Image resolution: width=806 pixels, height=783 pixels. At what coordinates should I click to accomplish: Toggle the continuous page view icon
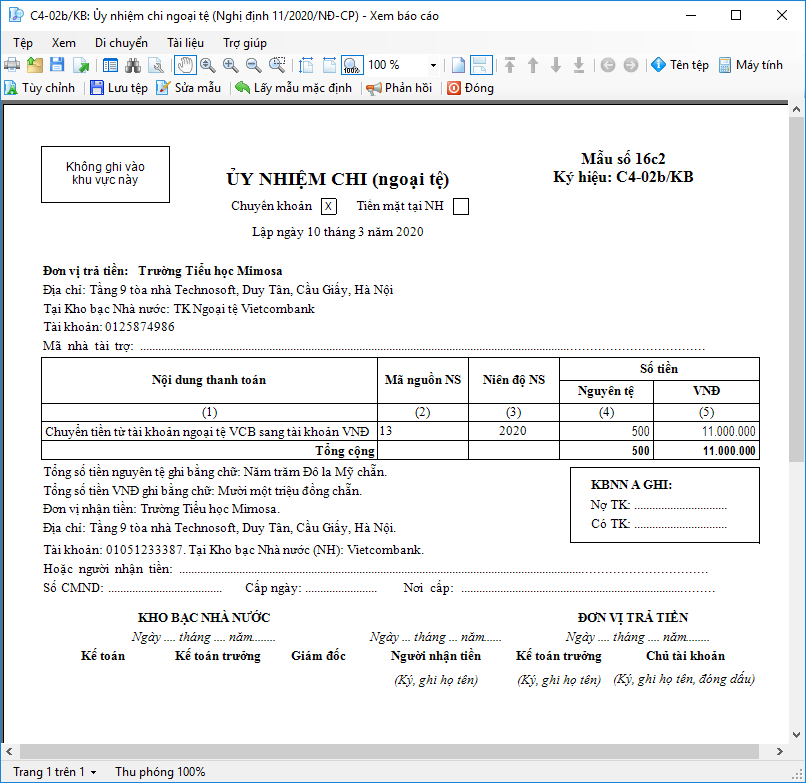point(481,65)
